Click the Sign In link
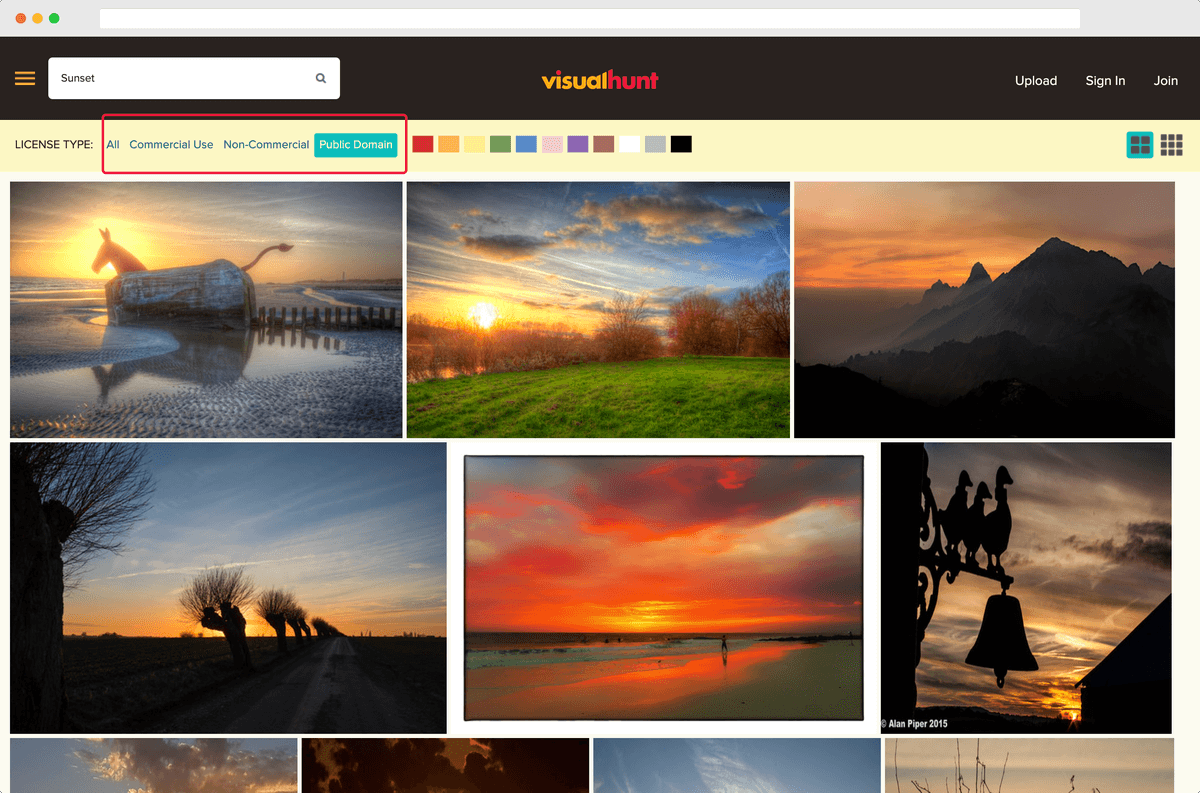This screenshot has width=1200, height=793. tap(1105, 81)
